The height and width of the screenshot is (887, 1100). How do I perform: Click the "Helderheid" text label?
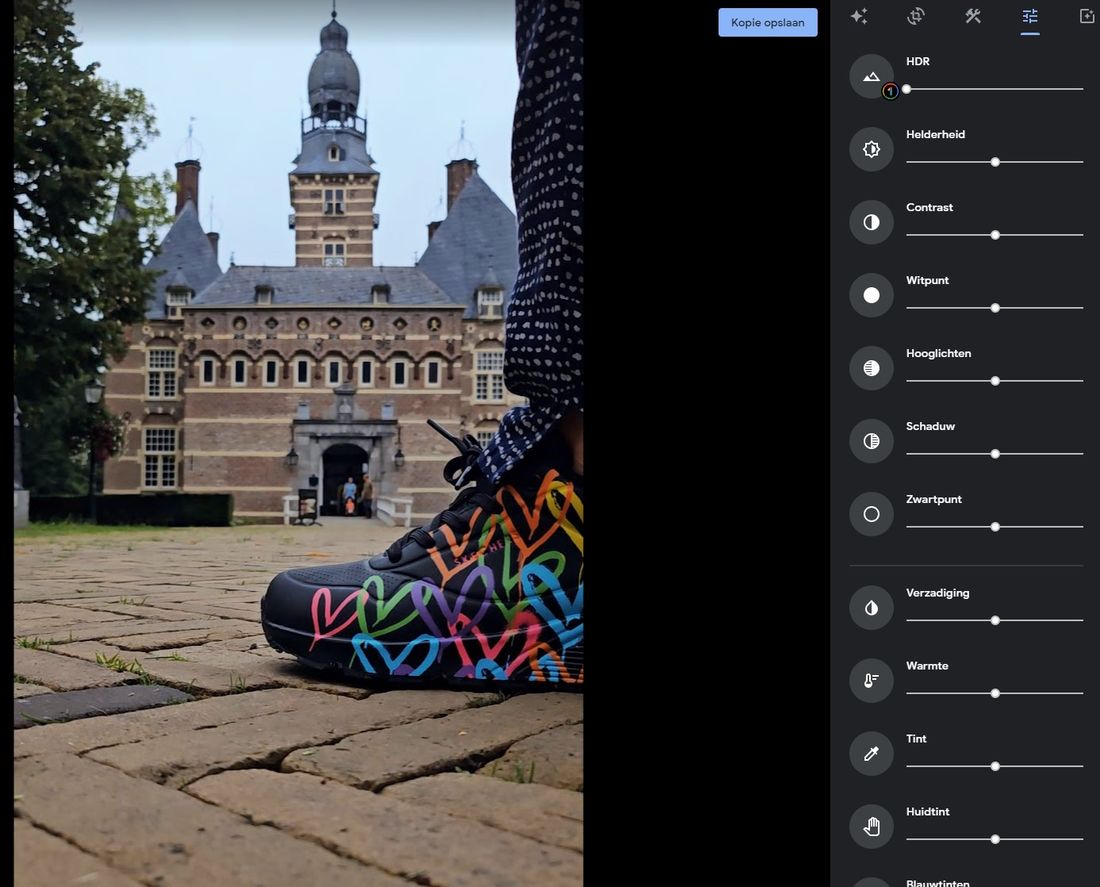pos(935,135)
